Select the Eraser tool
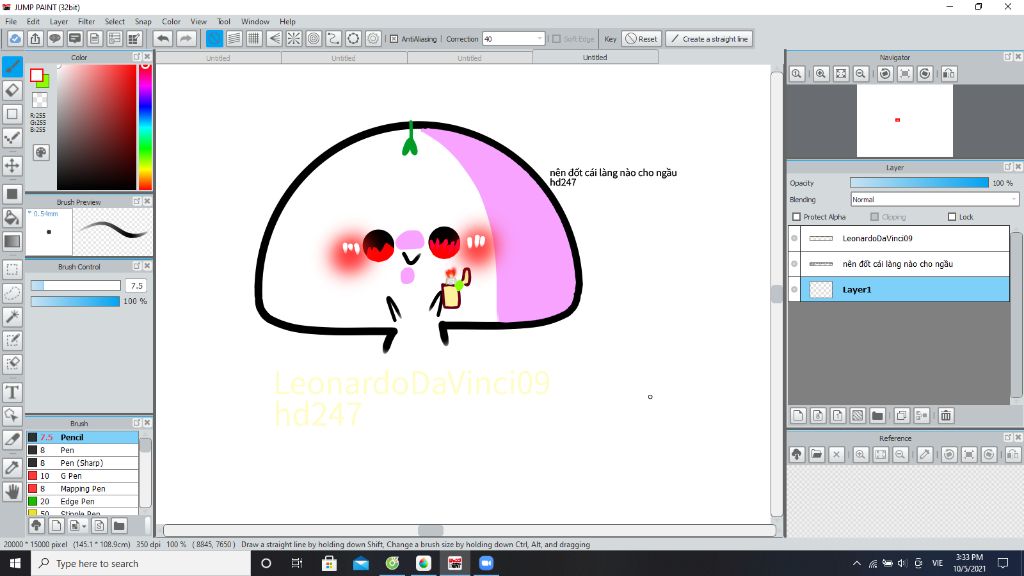 [x=12, y=90]
